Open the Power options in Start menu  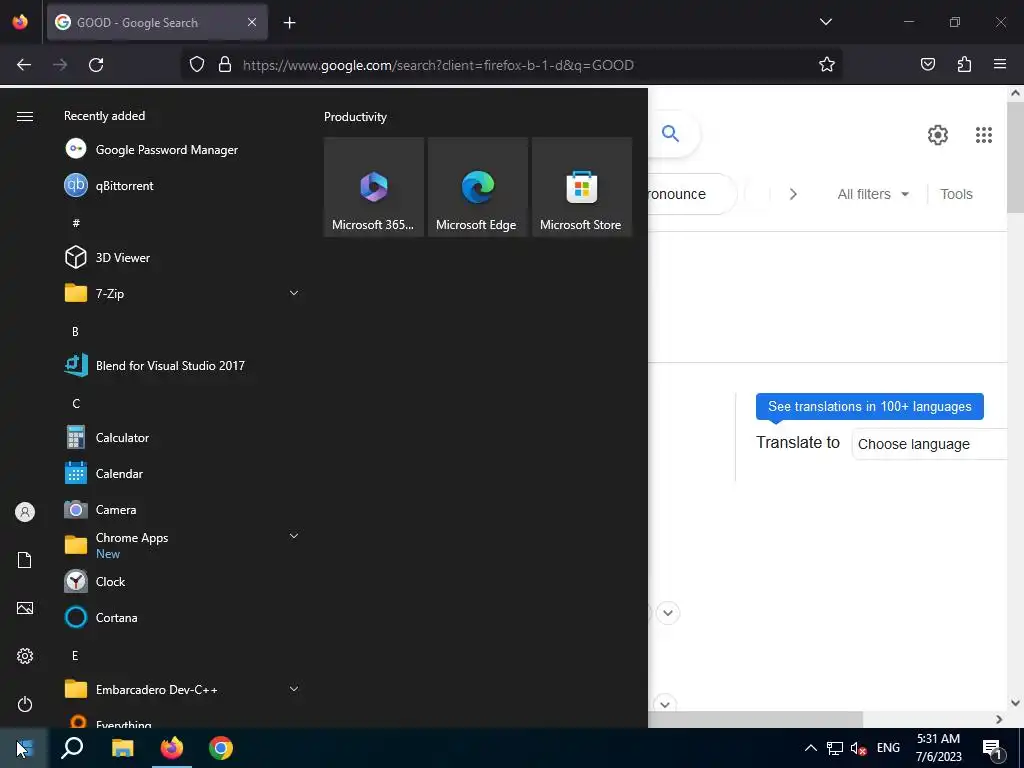point(25,704)
